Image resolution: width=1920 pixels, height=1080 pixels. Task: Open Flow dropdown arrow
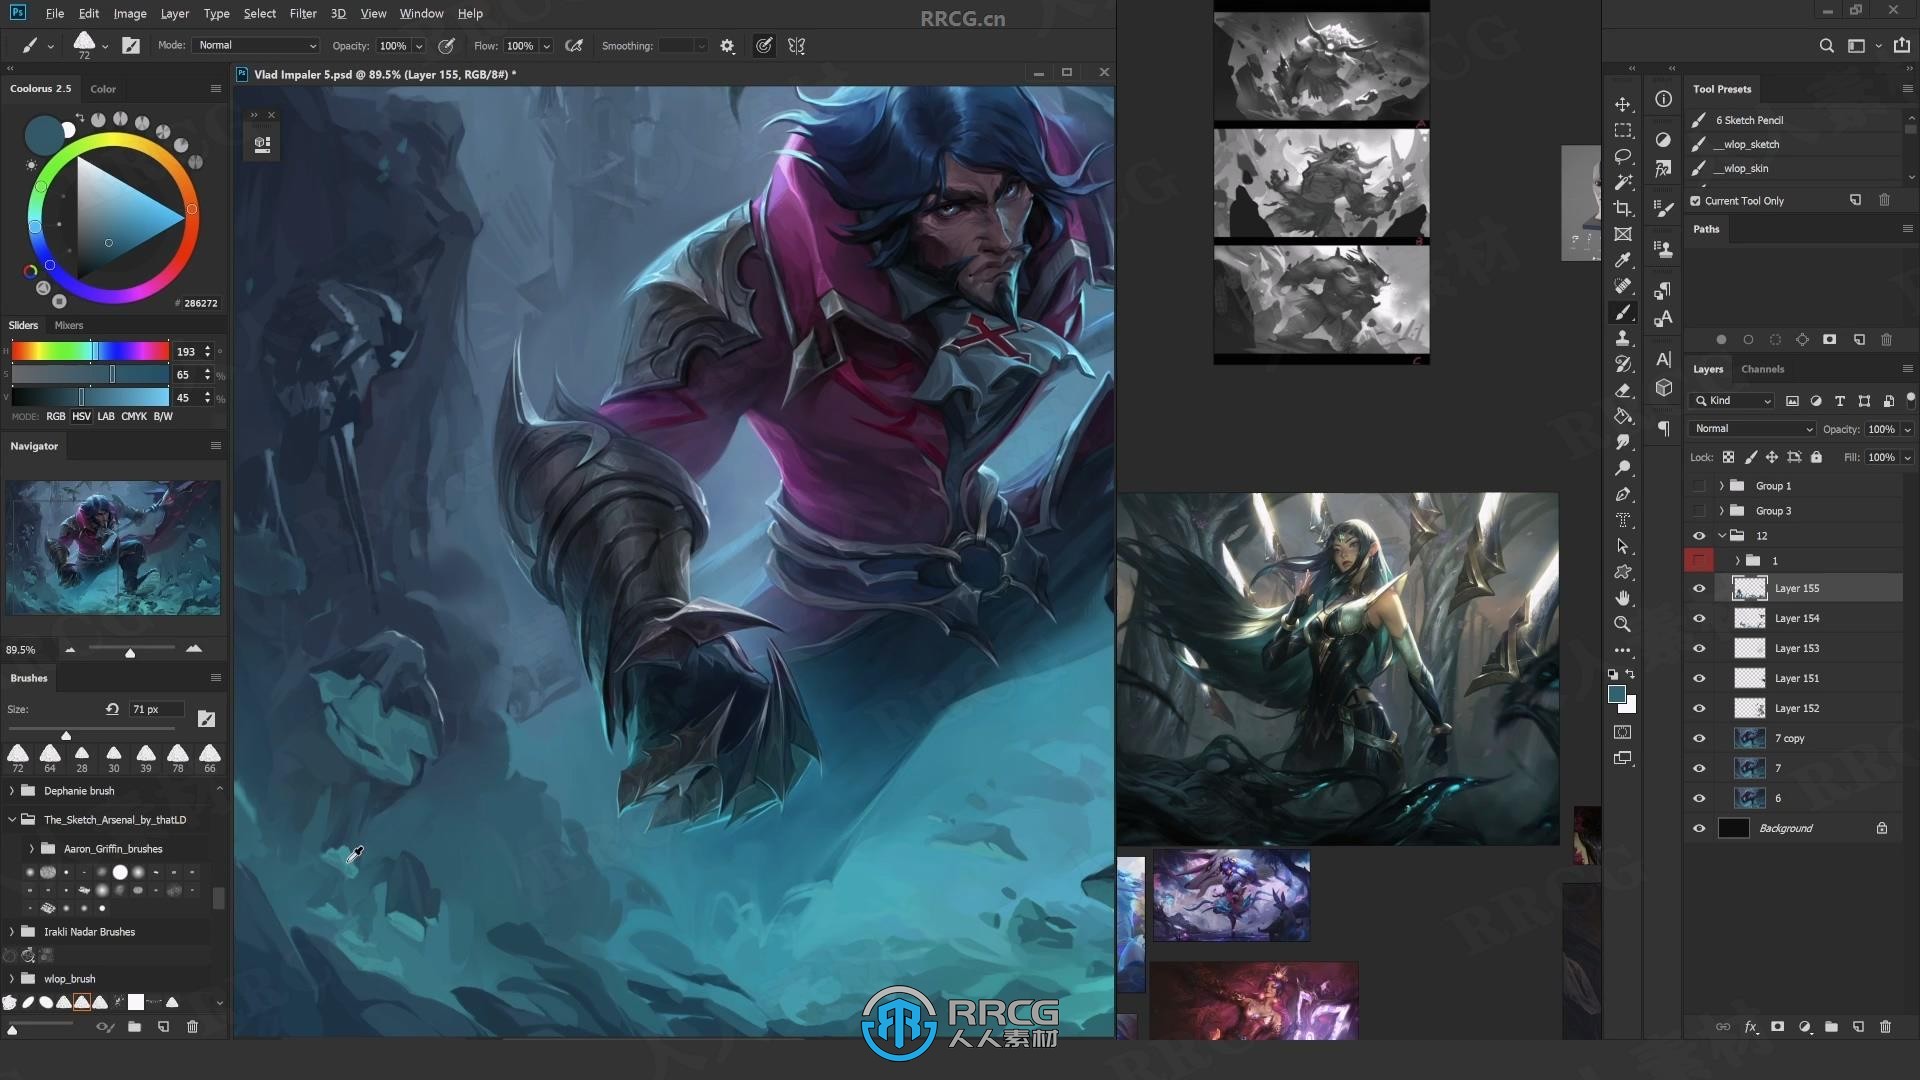[546, 46]
